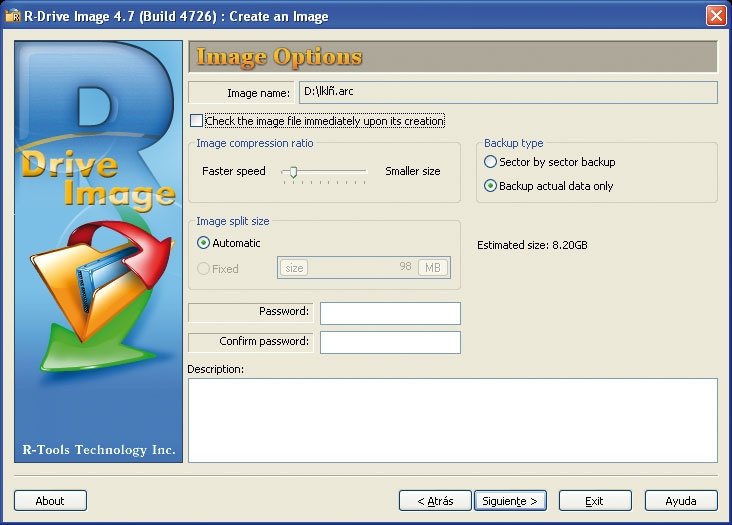Click the Faster speed label

pyautogui.click(x=233, y=171)
